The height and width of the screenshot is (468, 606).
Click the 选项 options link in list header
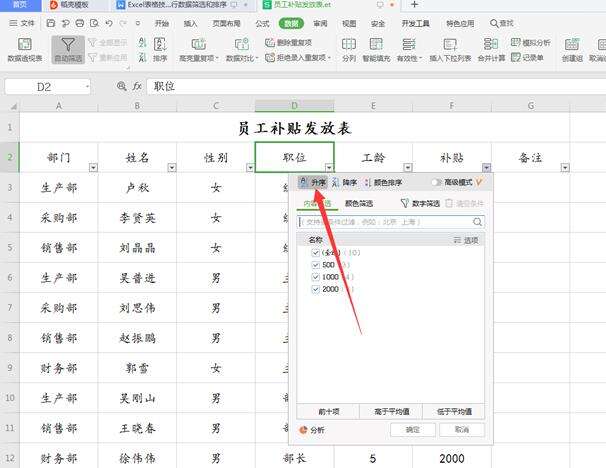pos(466,240)
